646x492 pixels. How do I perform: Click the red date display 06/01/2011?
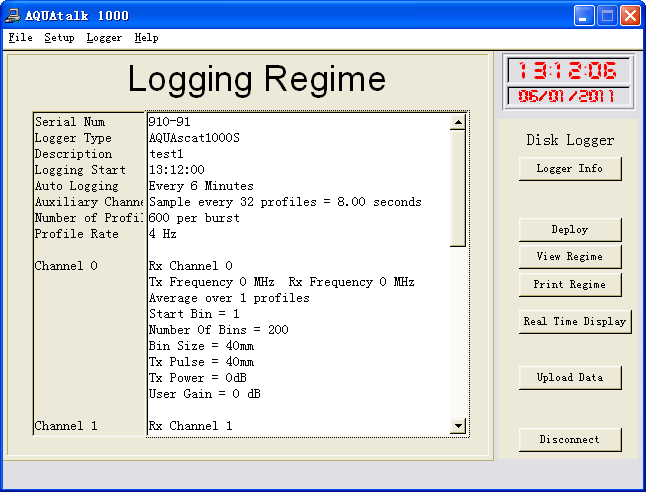click(569, 96)
